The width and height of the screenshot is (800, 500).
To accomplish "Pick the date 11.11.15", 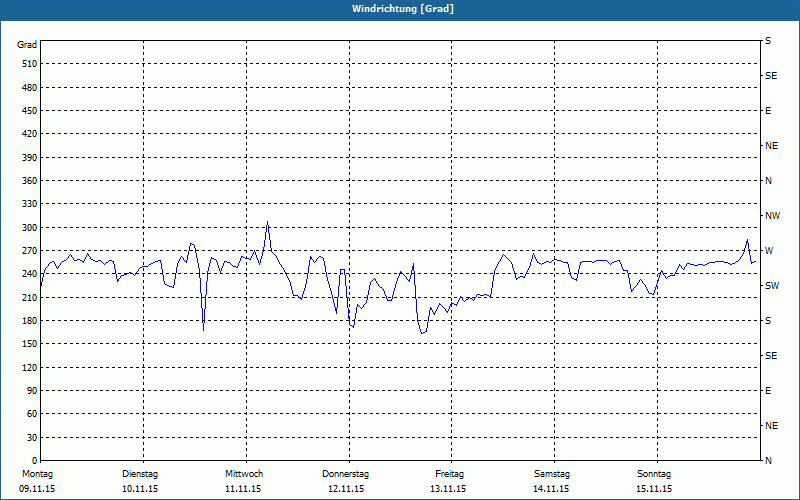I will (243, 489).
